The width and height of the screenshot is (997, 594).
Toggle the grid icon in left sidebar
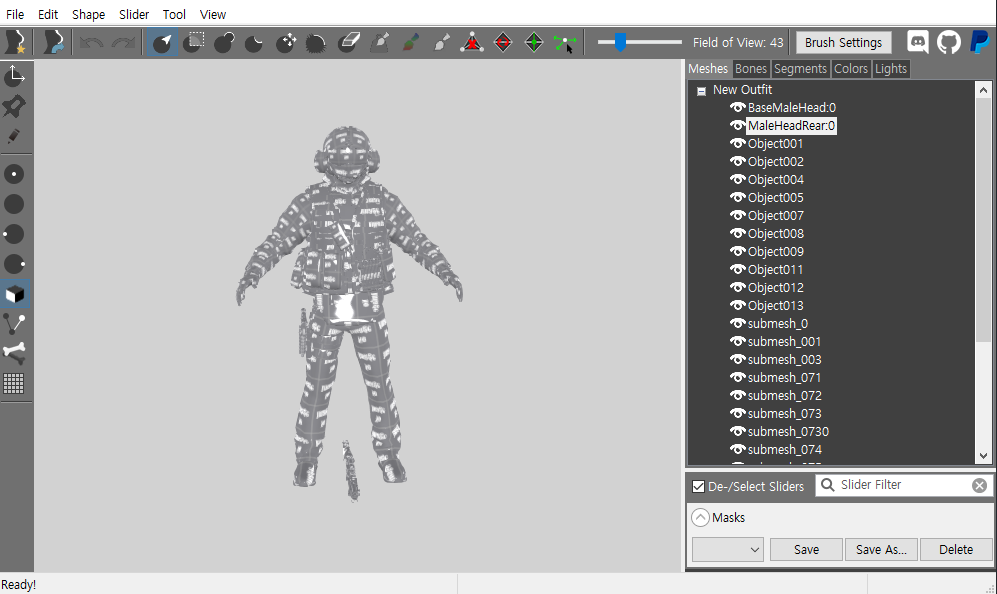click(14, 383)
